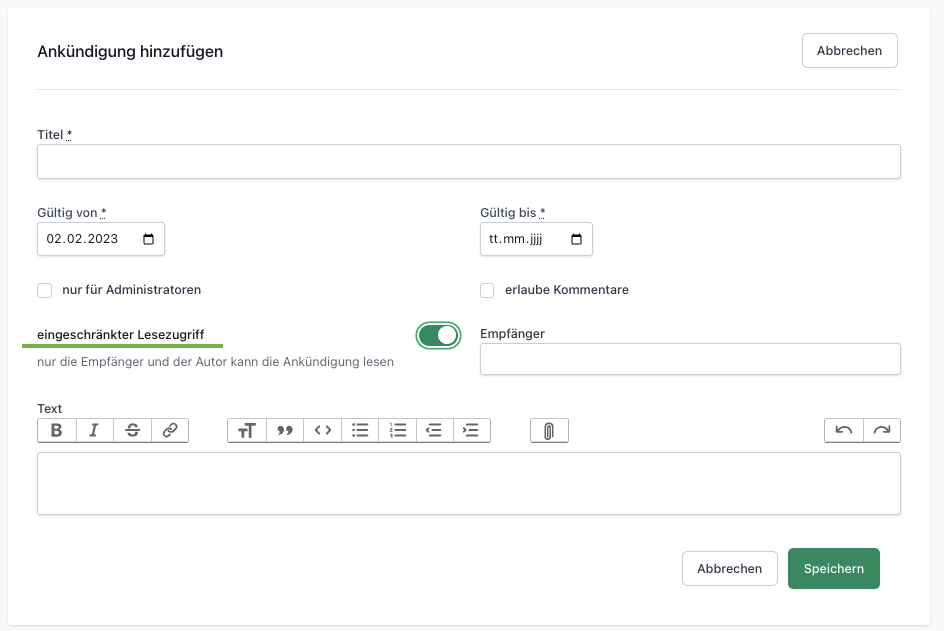
Task: Click the 'nur für Administratoren' label text
Action: click(131, 290)
